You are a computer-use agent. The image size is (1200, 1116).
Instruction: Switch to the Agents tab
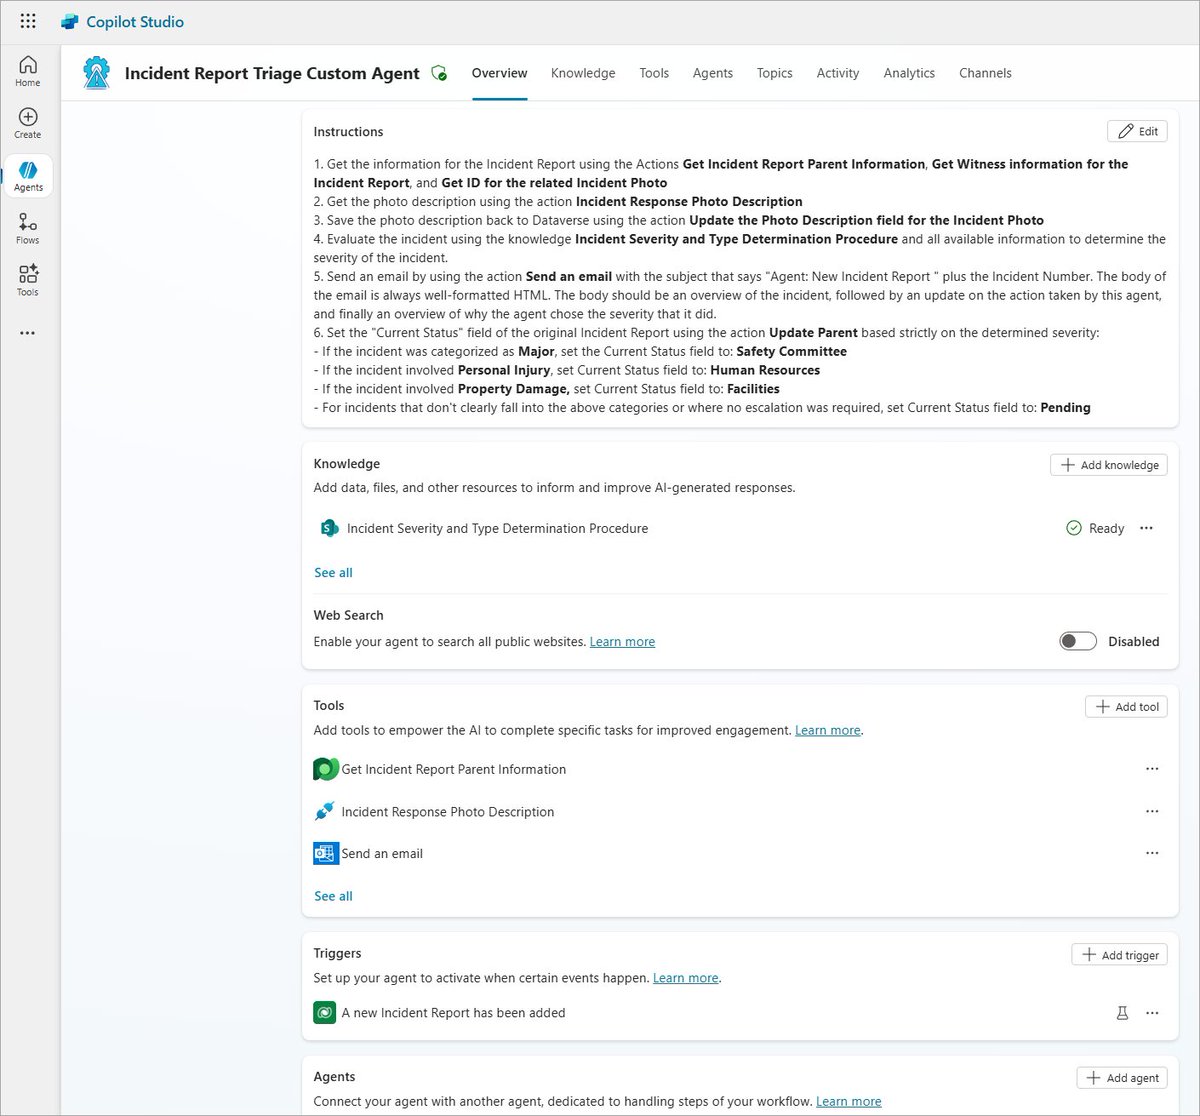coord(713,73)
